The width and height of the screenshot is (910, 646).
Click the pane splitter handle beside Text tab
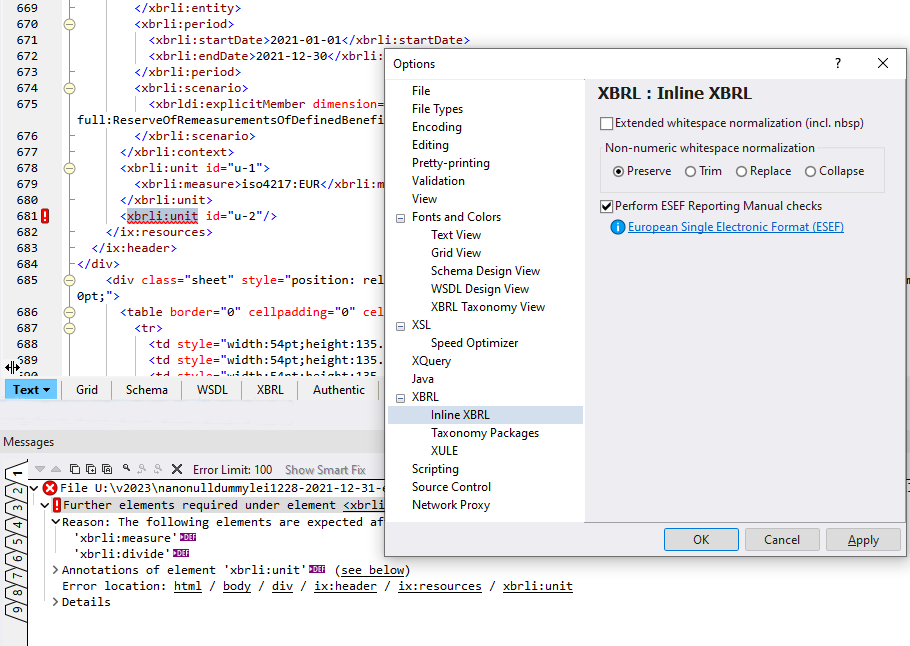[x=13, y=368]
